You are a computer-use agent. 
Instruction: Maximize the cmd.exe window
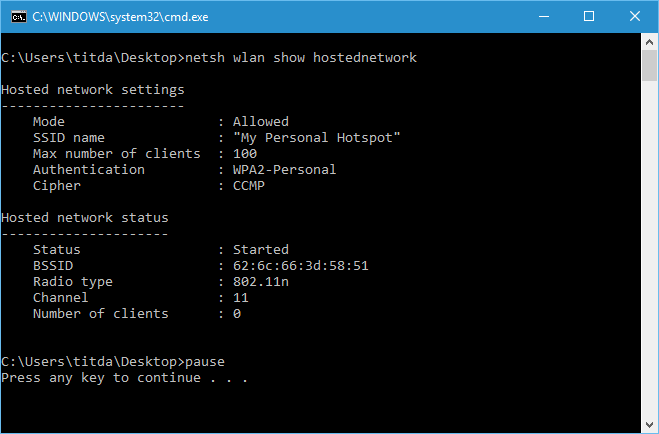click(x=589, y=17)
